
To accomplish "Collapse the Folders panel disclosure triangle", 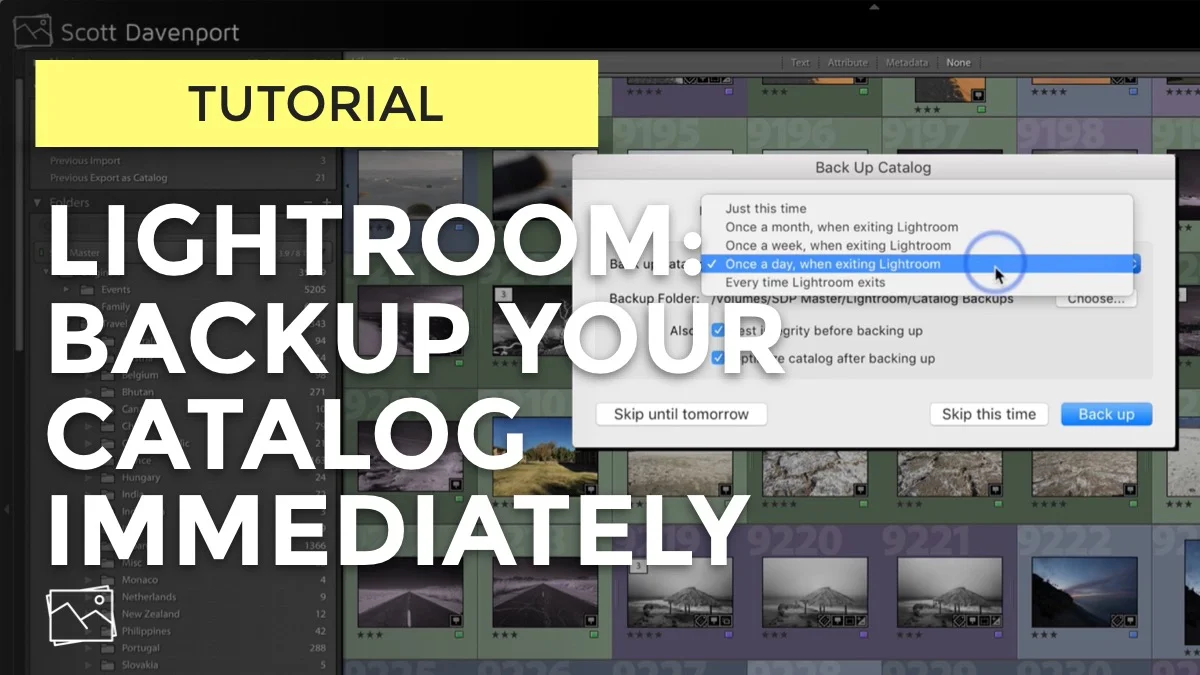I will point(36,202).
